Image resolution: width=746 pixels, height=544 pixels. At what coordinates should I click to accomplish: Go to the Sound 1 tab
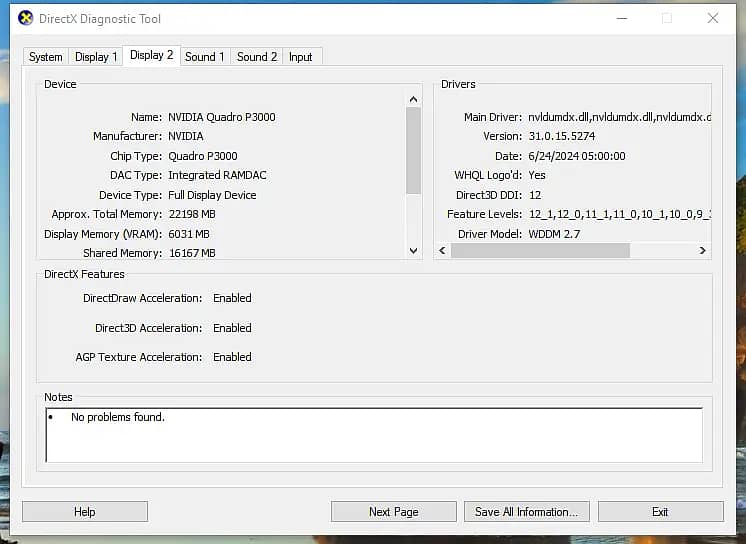(205, 57)
